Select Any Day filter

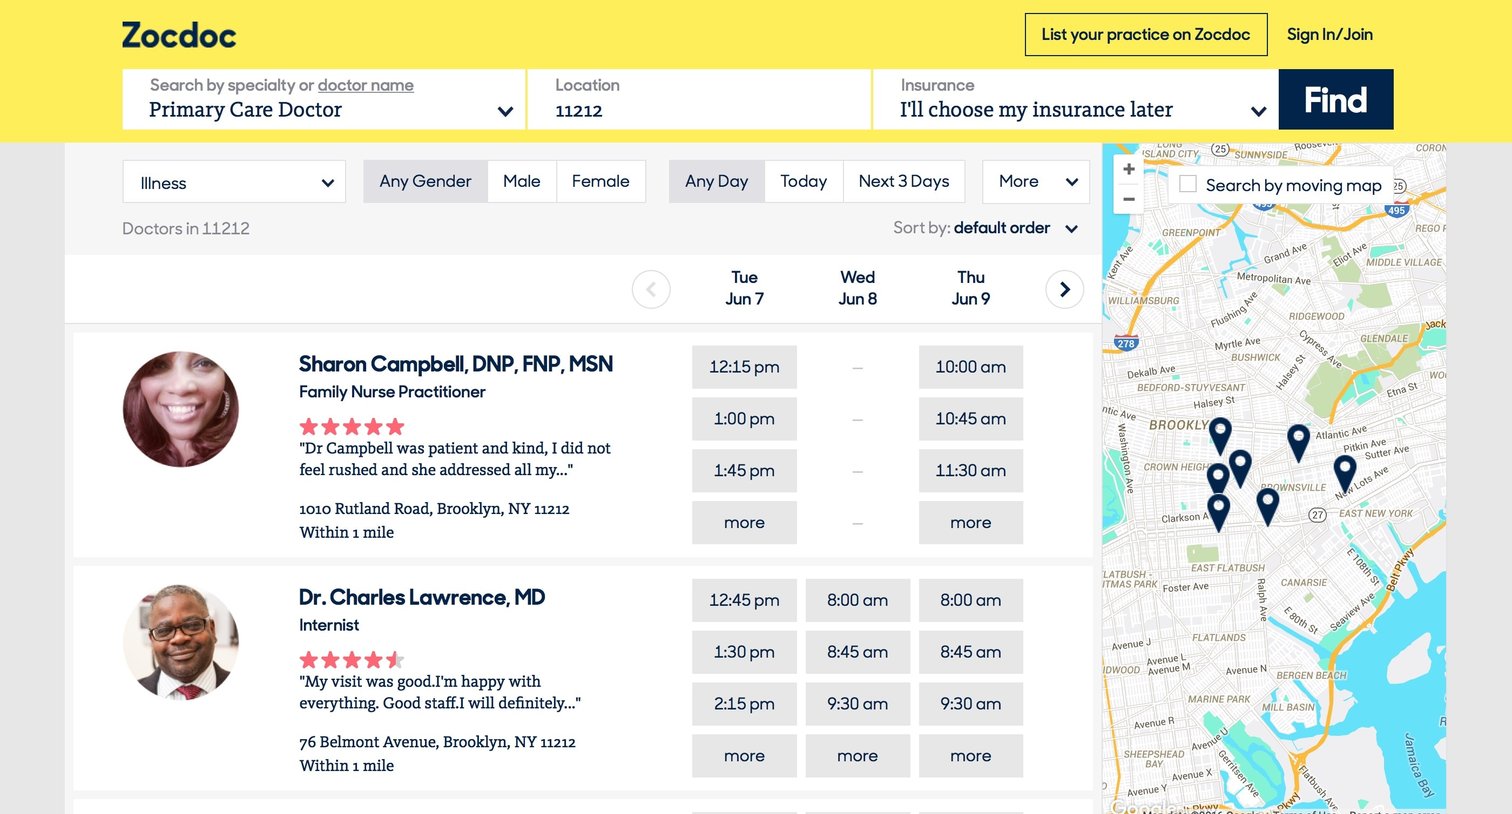(x=717, y=181)
